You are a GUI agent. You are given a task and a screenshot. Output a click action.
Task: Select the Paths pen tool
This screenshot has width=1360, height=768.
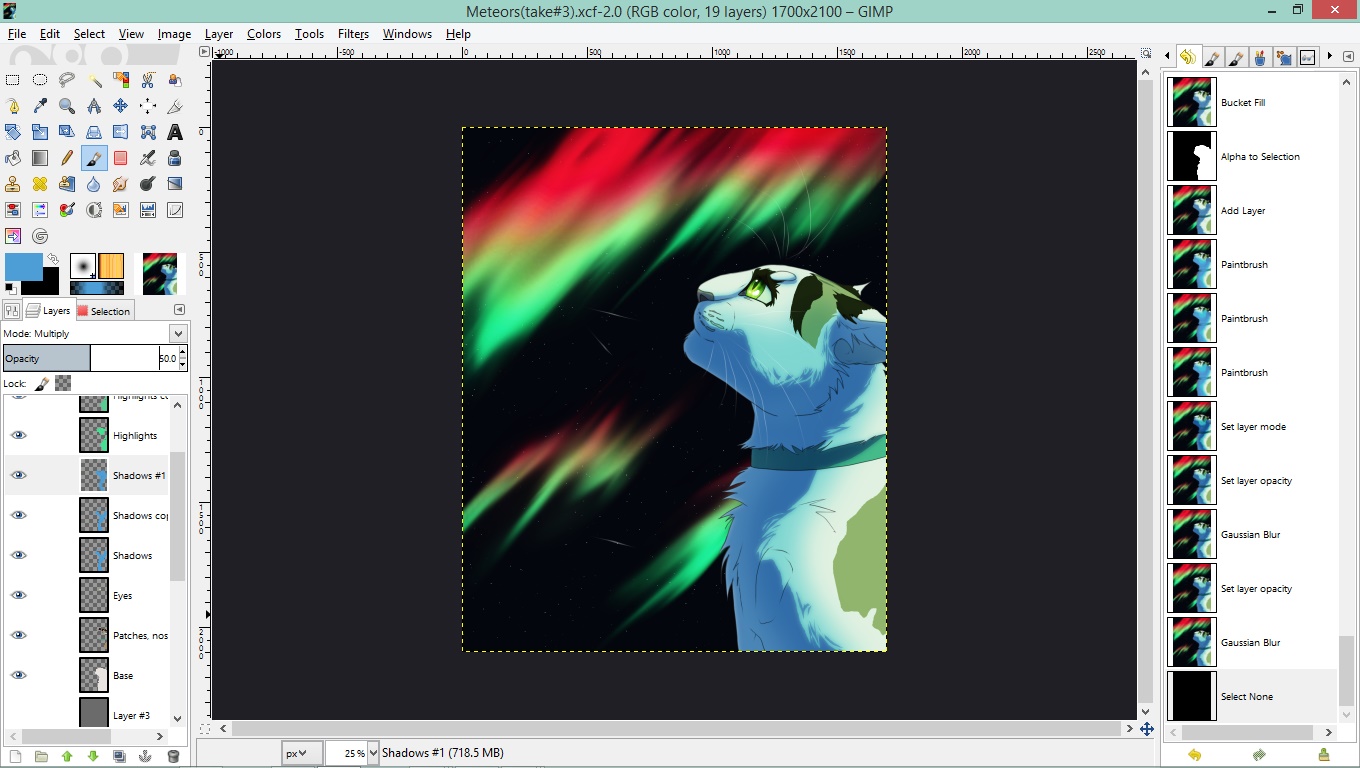coord(13,106)
